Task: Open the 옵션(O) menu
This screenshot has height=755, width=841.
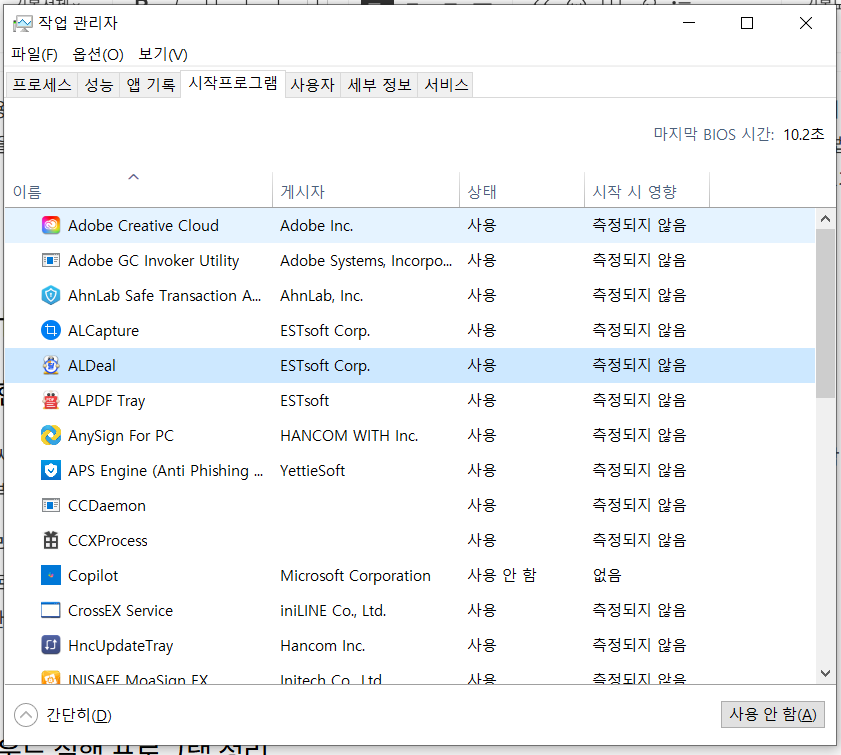Action: point(98,55)
